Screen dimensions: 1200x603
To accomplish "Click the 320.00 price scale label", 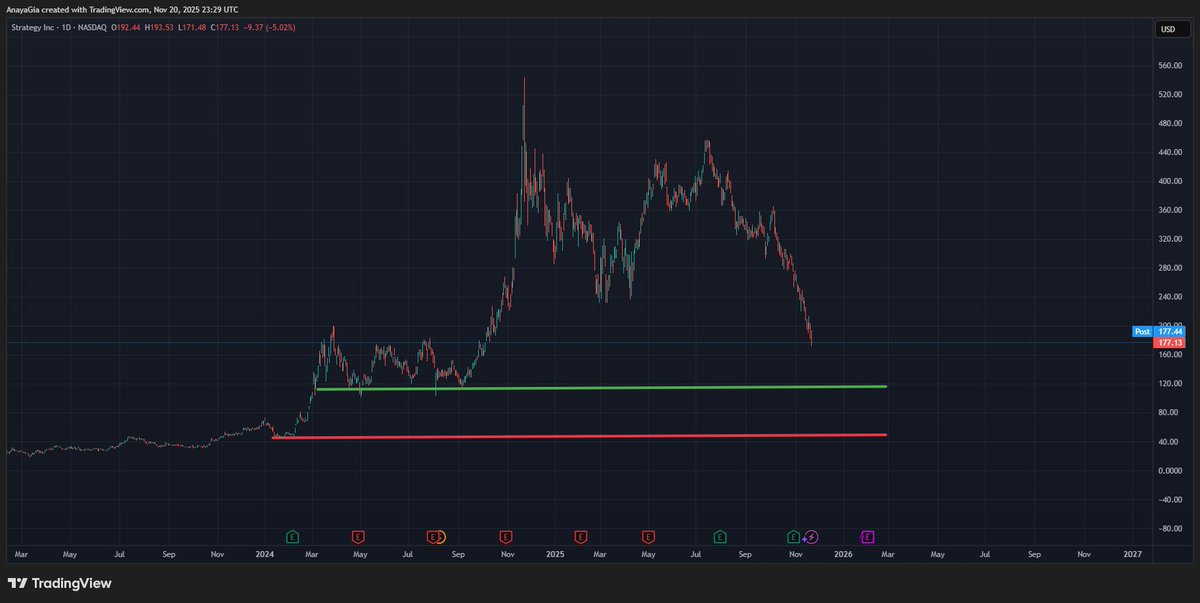I will pos(1168,239).
